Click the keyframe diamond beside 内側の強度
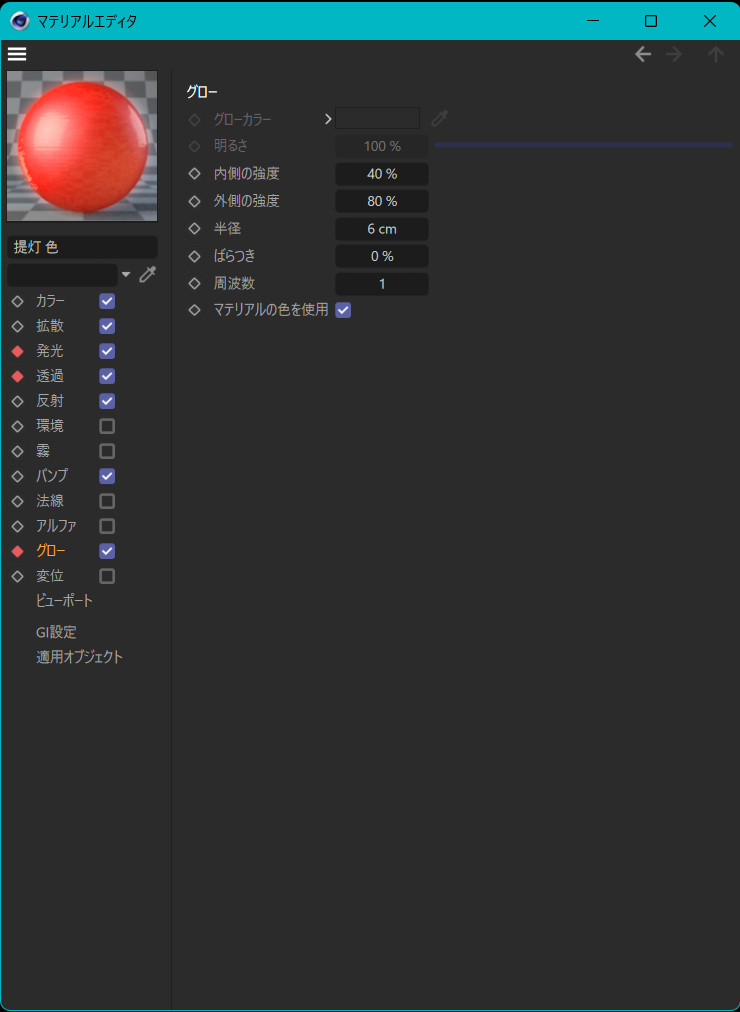 coord(195,174)
